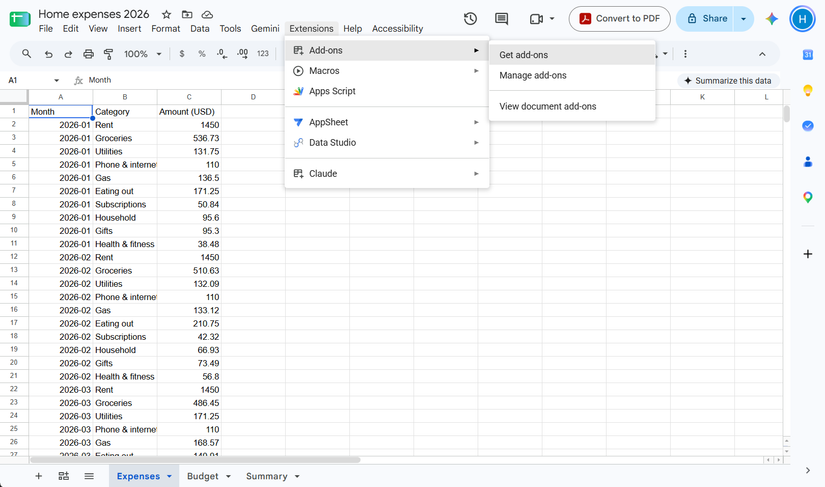Switch to the Summary sheet tab
Screen dimensions: 825x487
click(267, 476)
